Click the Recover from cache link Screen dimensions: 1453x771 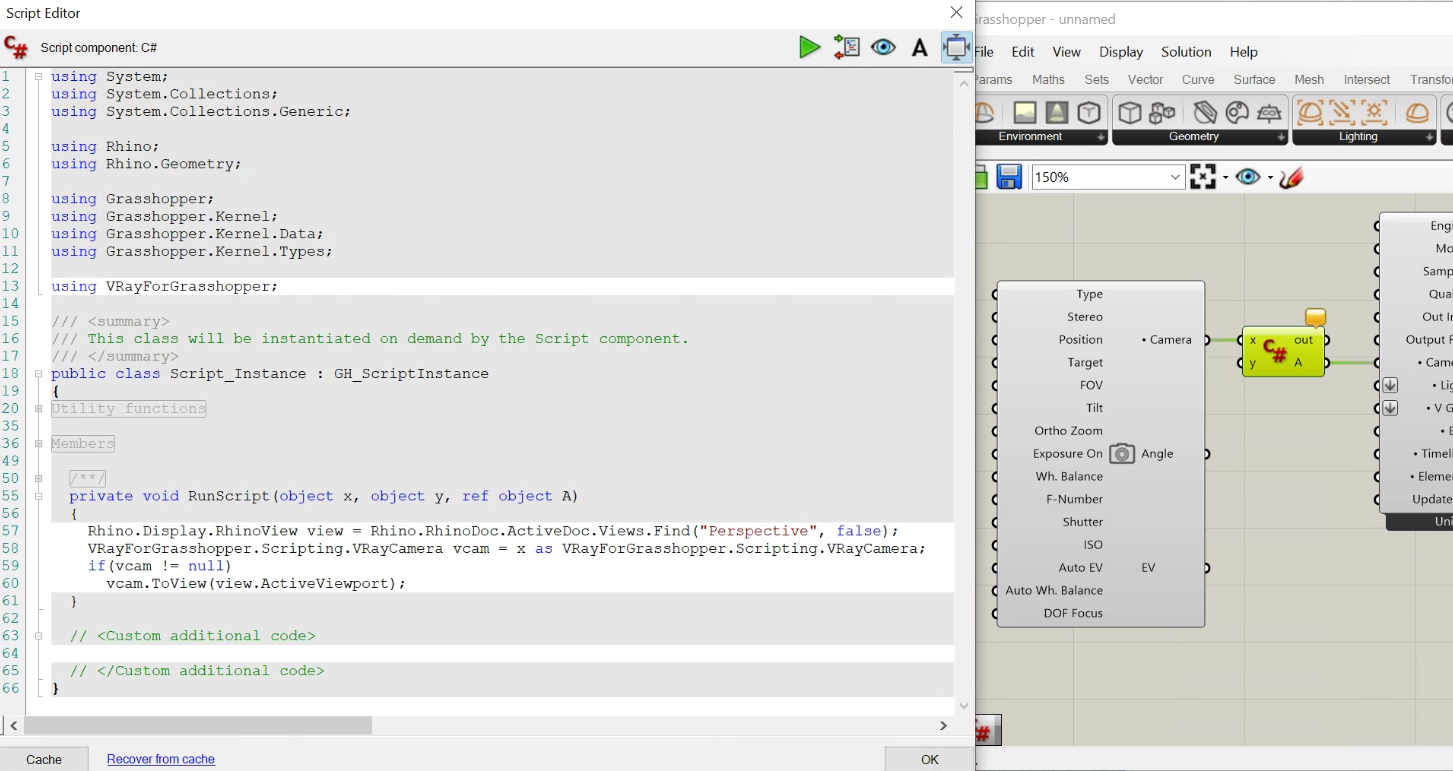(x=161, y=759)
